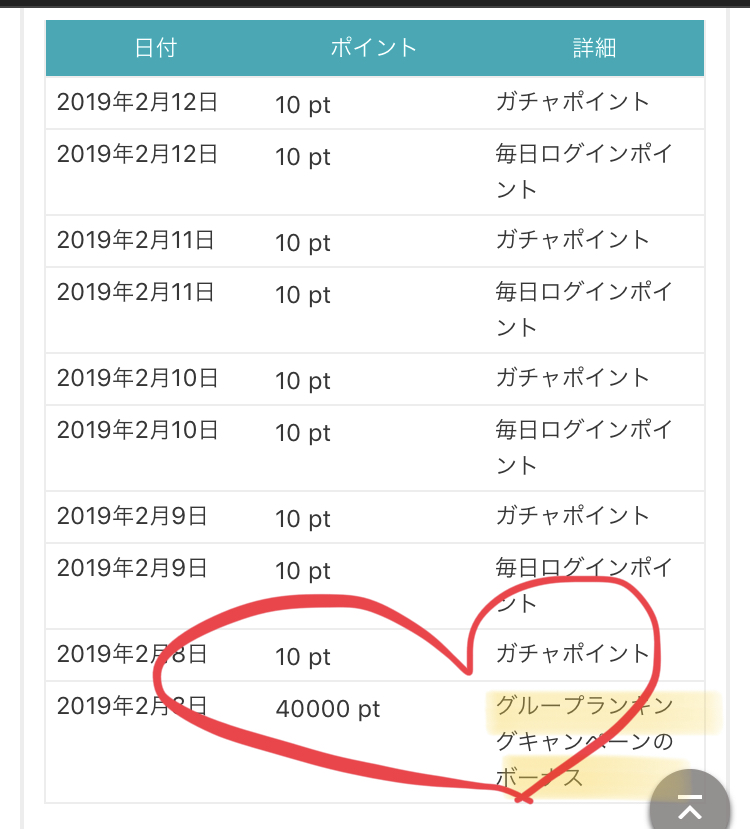Click 10 pt in 2月10日 毎日ログインポイント row
This screenshot has height=829, width=750.
pyautogui.click(x=303, y=433)
